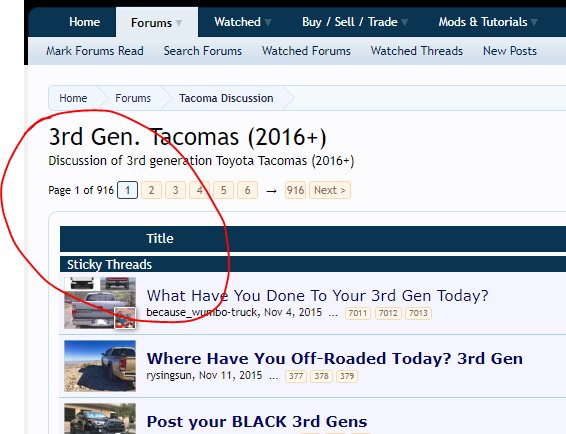Click Mark Forums Read link
This screenshot has height=434, width=566.
tap(95, 51)
